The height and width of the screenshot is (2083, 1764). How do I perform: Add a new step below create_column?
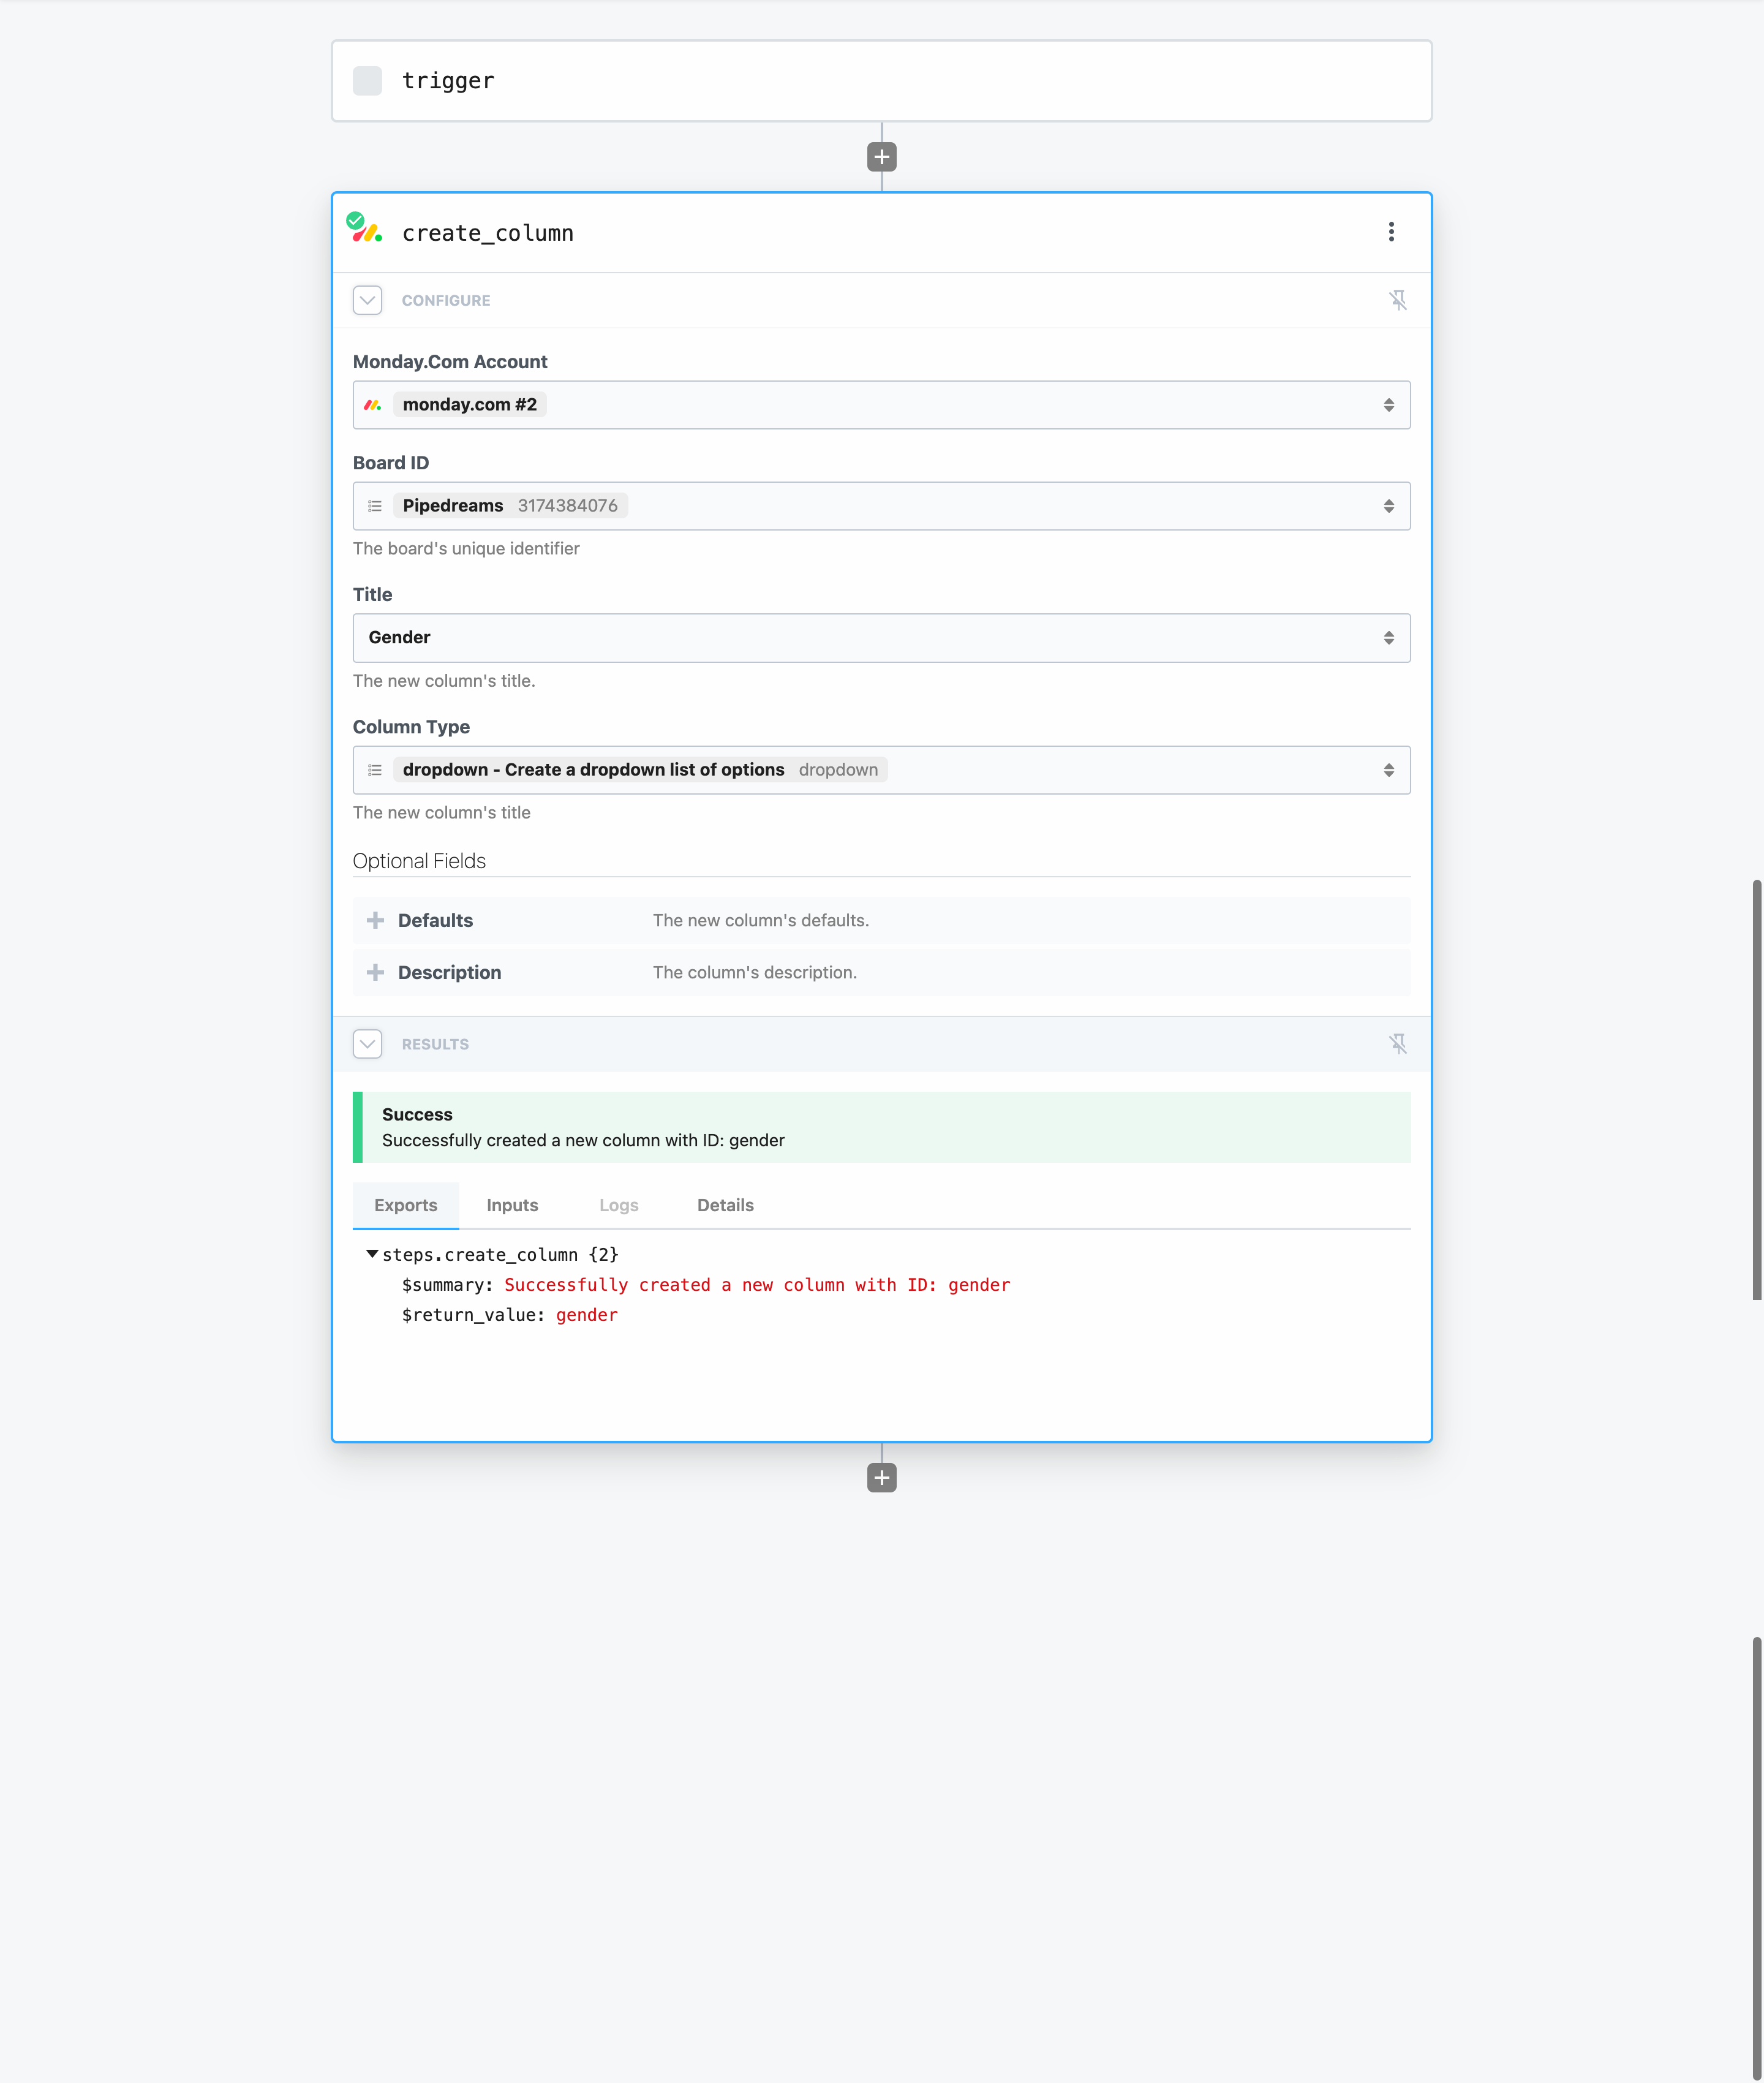click(x=881, y=1477)
